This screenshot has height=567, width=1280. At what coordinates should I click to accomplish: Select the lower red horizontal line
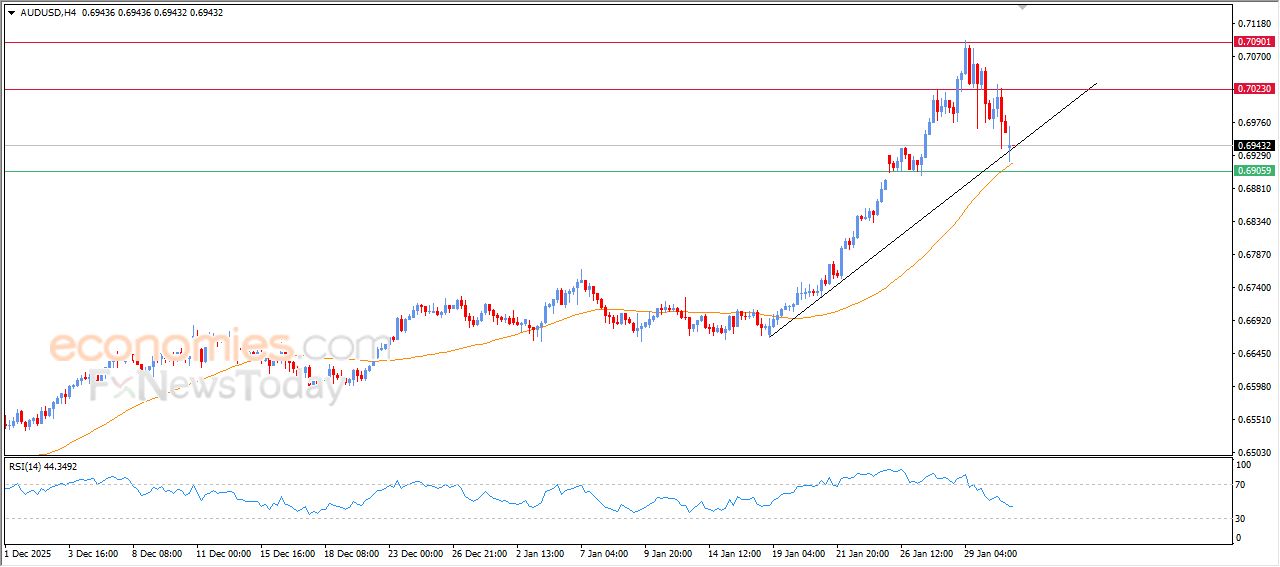tap(500, 89)
